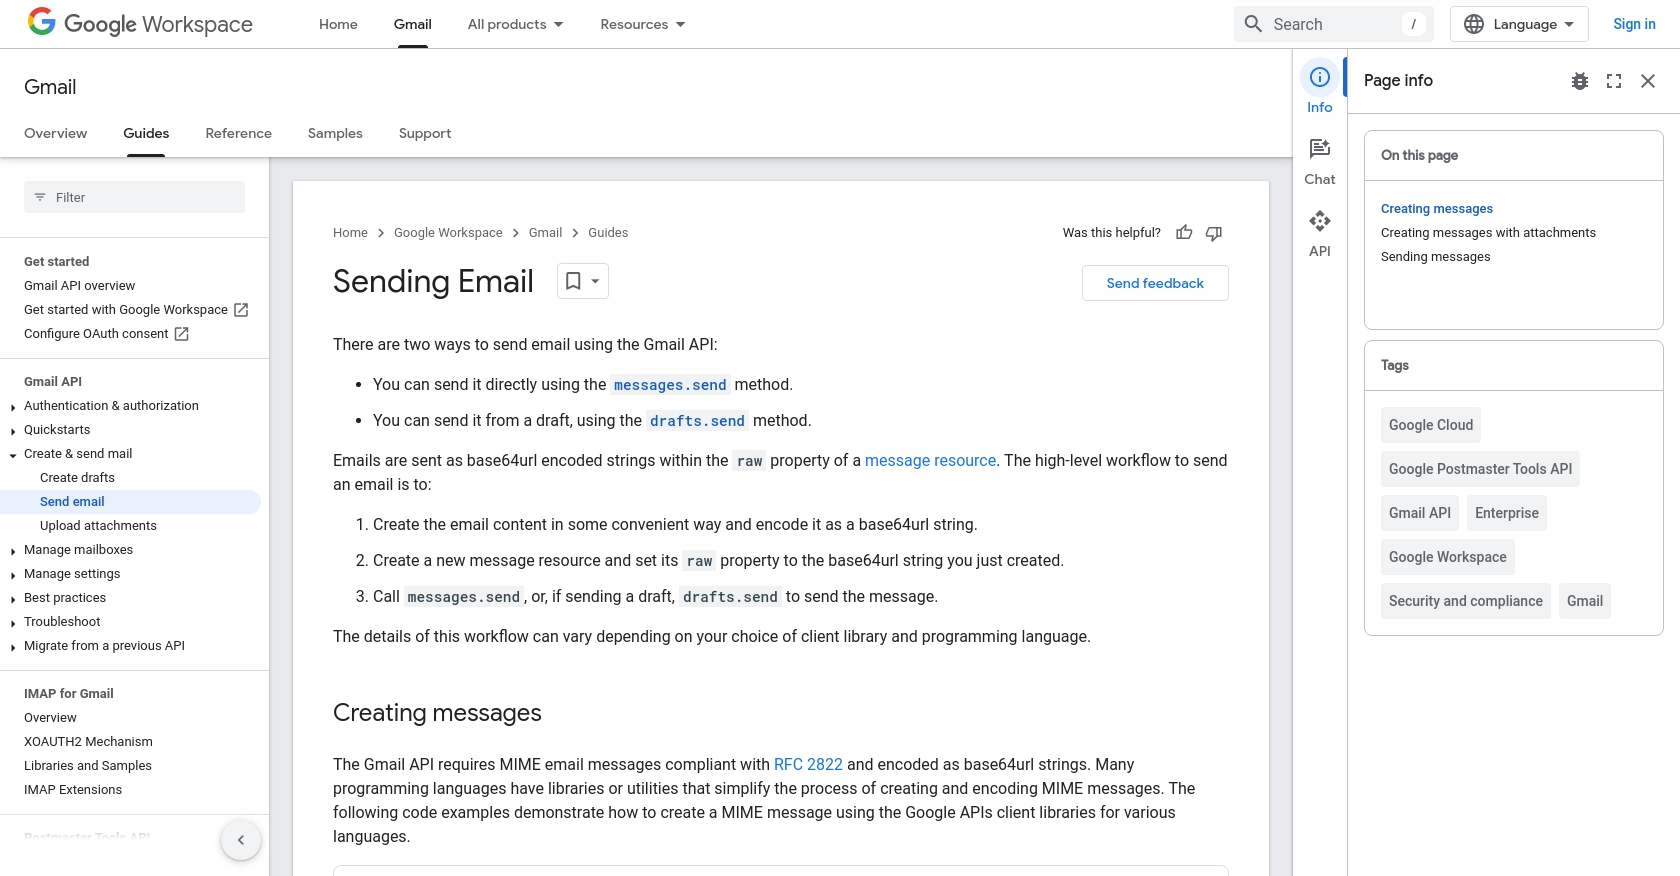Expand the Quickstarts section
This screenshot has height=876, width=1680.
(x=13, y=431)
